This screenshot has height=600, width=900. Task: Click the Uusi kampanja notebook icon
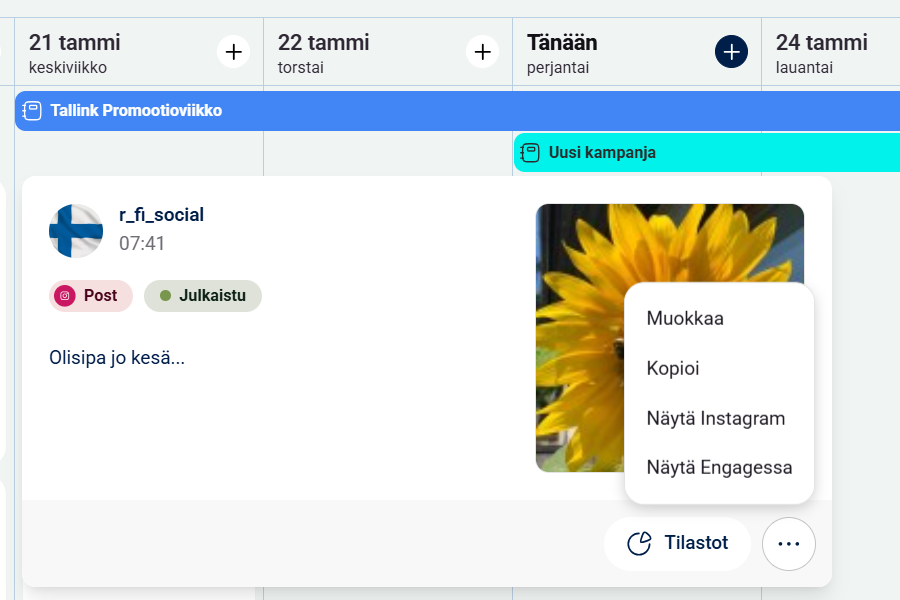(531, 153)
